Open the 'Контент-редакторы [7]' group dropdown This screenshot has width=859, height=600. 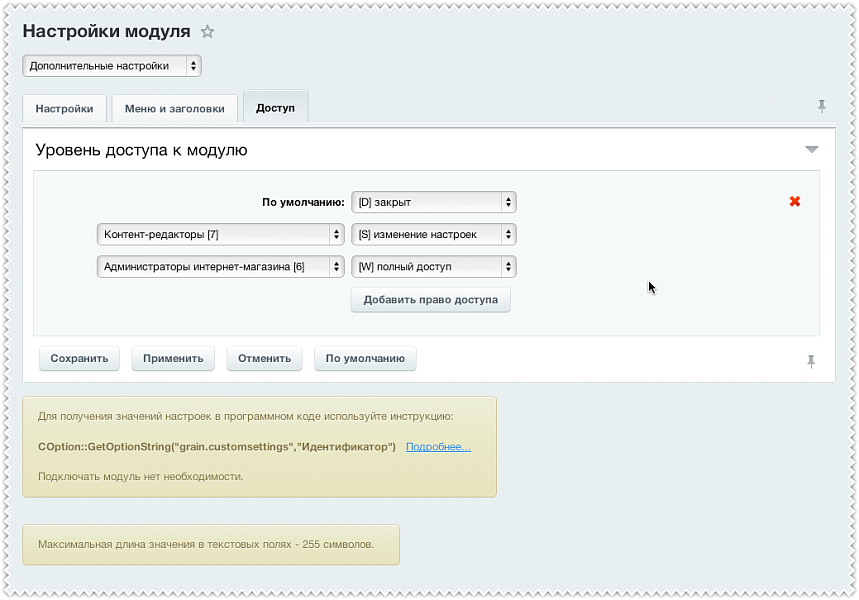point(220,235)
